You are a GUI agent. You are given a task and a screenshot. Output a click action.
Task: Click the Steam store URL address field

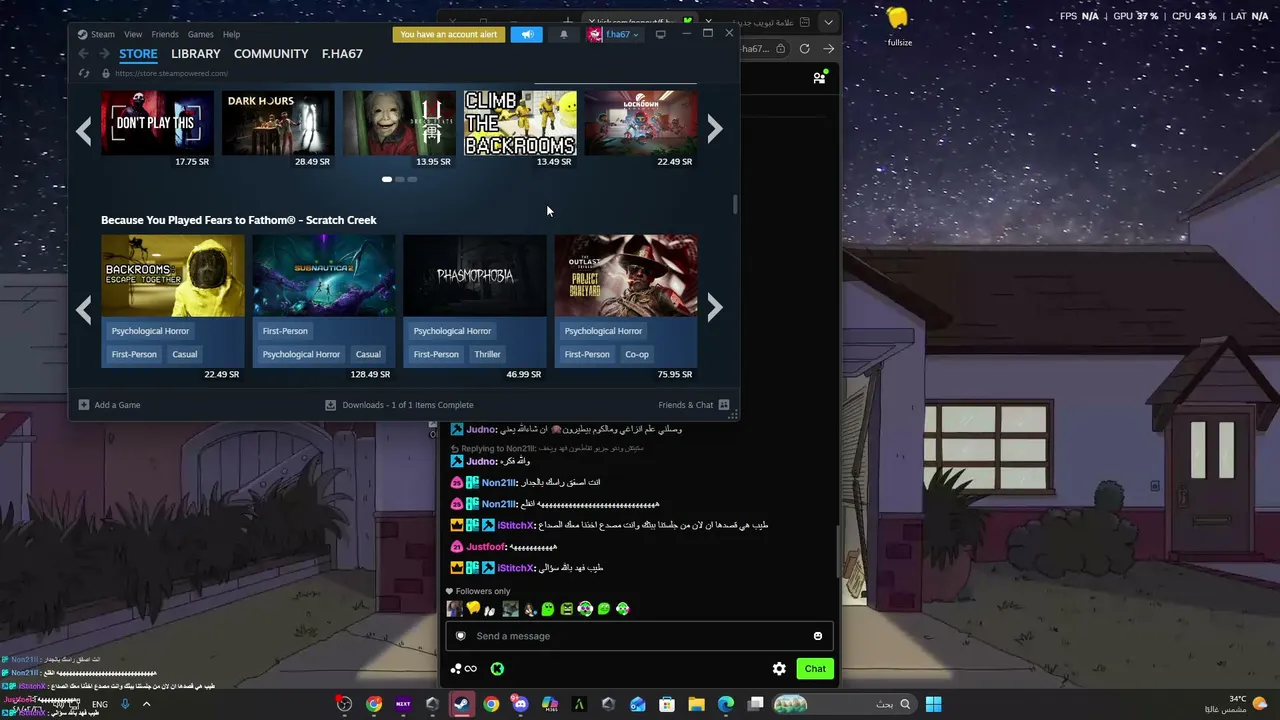[172, 73]
